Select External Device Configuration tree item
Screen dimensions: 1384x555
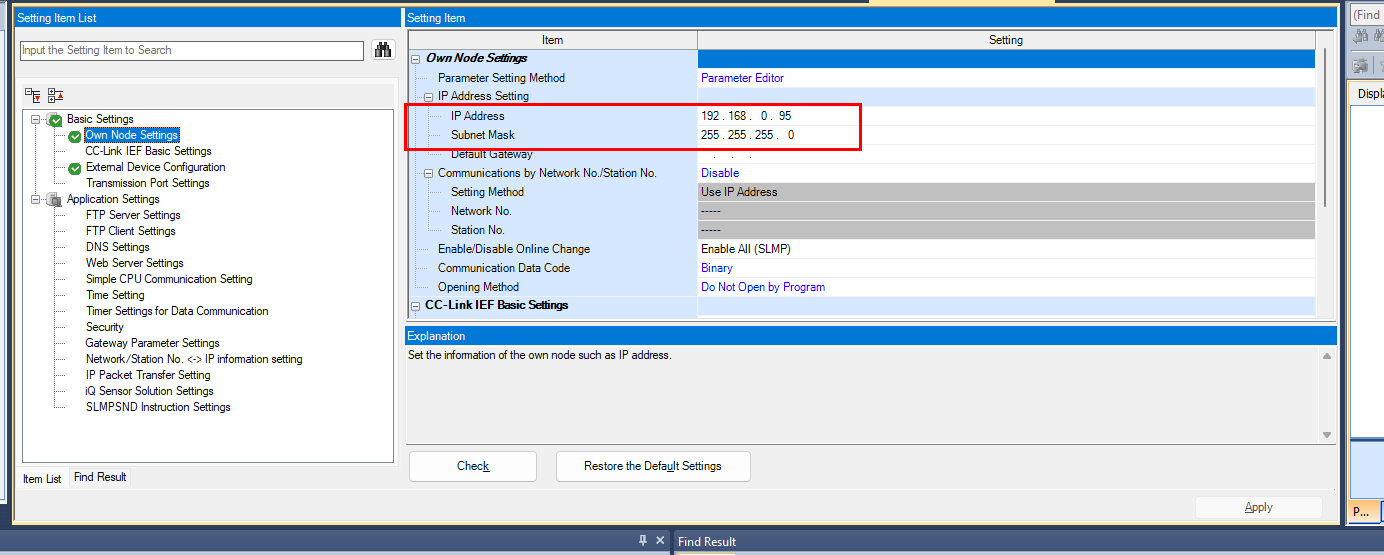155,168
